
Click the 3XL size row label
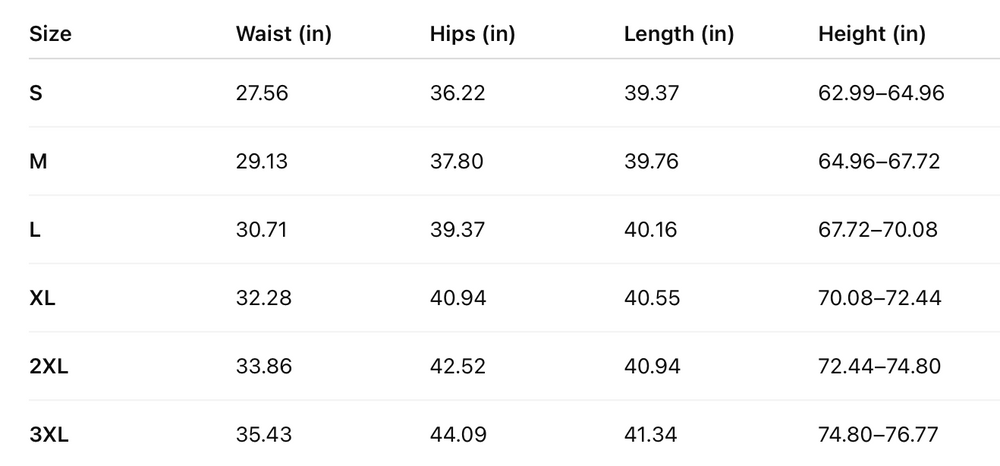tap(49, 435)
